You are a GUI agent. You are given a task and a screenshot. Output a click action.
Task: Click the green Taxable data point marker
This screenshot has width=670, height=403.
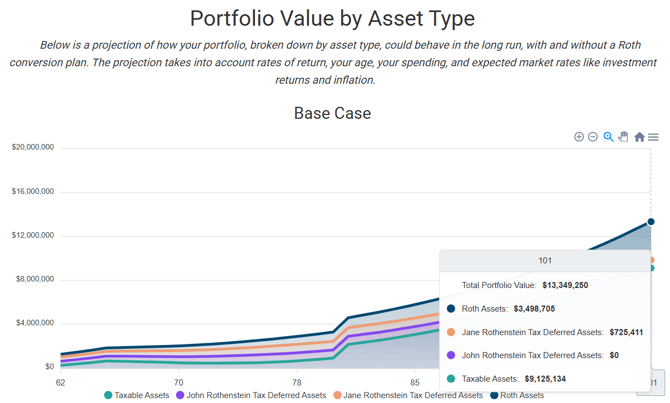651,268
